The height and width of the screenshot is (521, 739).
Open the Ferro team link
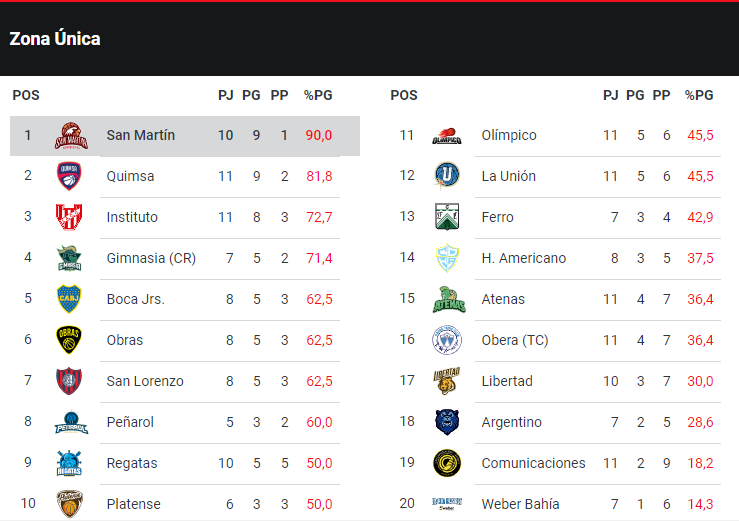497,217
